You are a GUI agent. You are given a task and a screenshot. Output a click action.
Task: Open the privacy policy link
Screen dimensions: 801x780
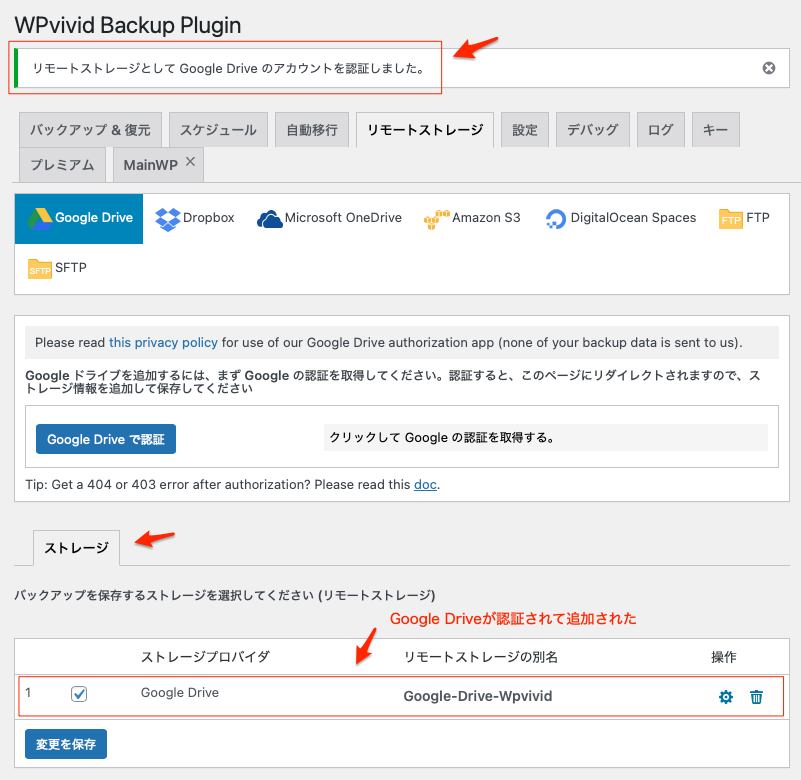coord(163,342)
